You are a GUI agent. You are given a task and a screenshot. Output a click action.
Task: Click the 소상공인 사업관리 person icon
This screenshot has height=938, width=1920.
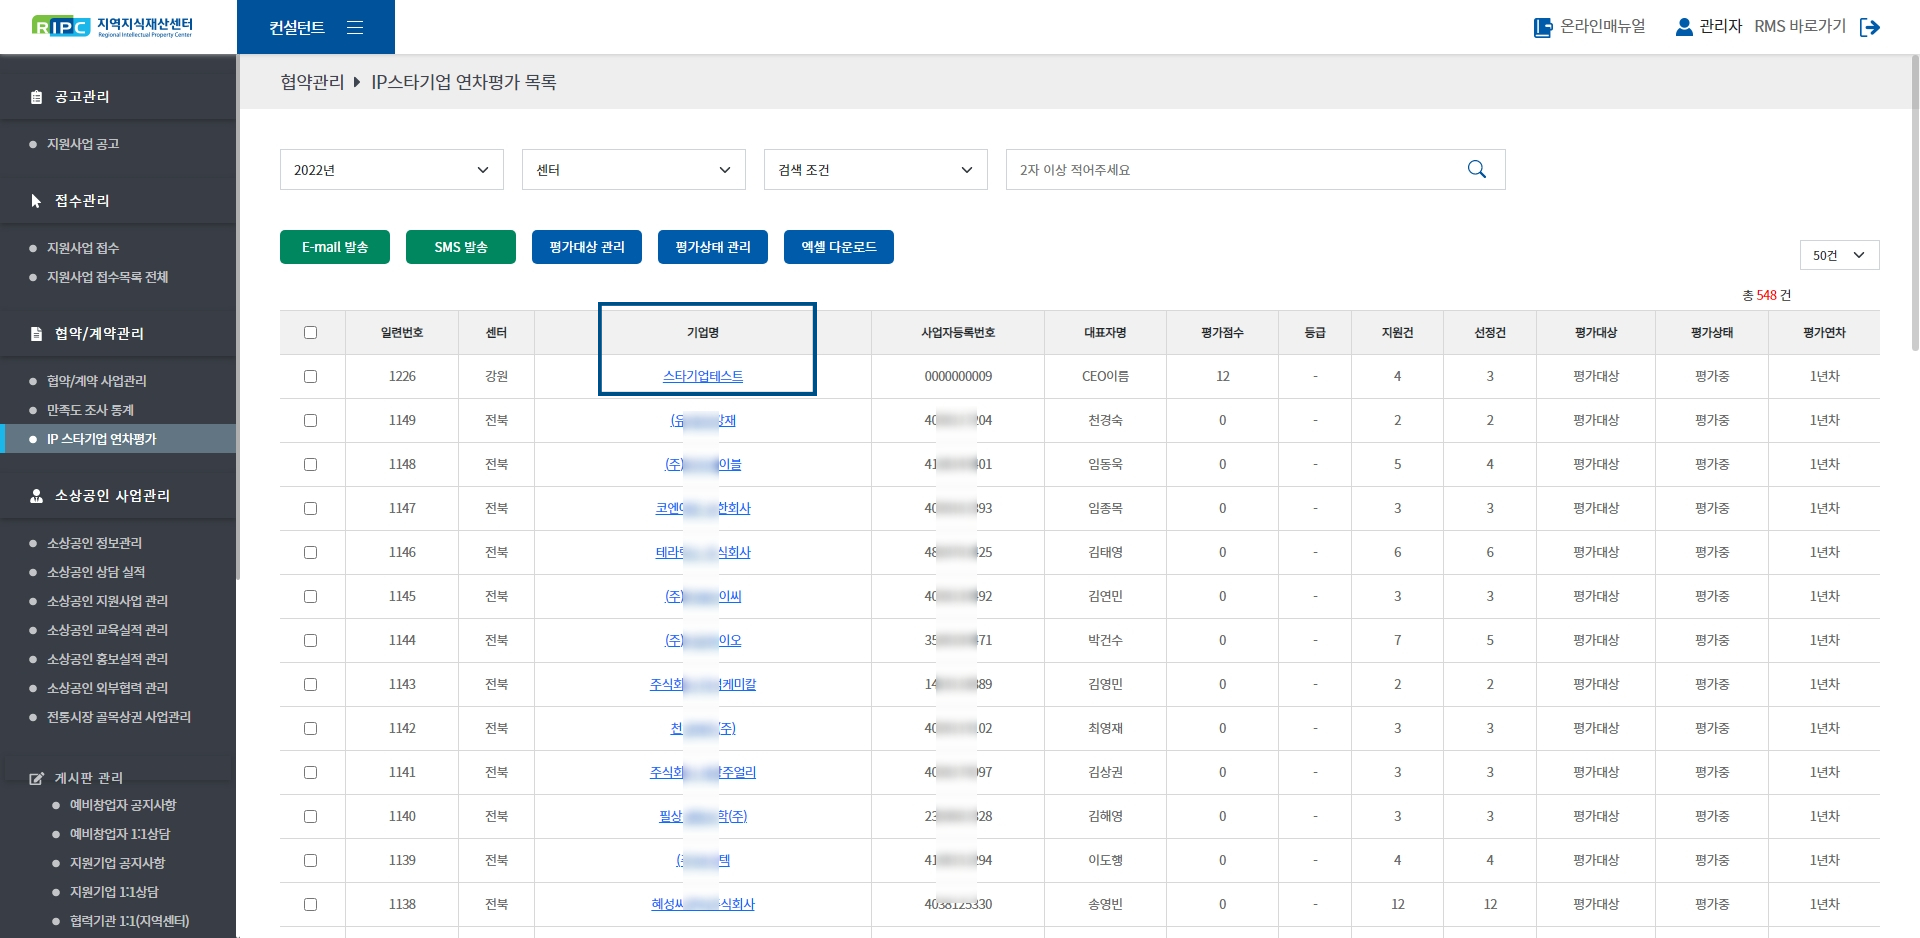tap(37, 496)
